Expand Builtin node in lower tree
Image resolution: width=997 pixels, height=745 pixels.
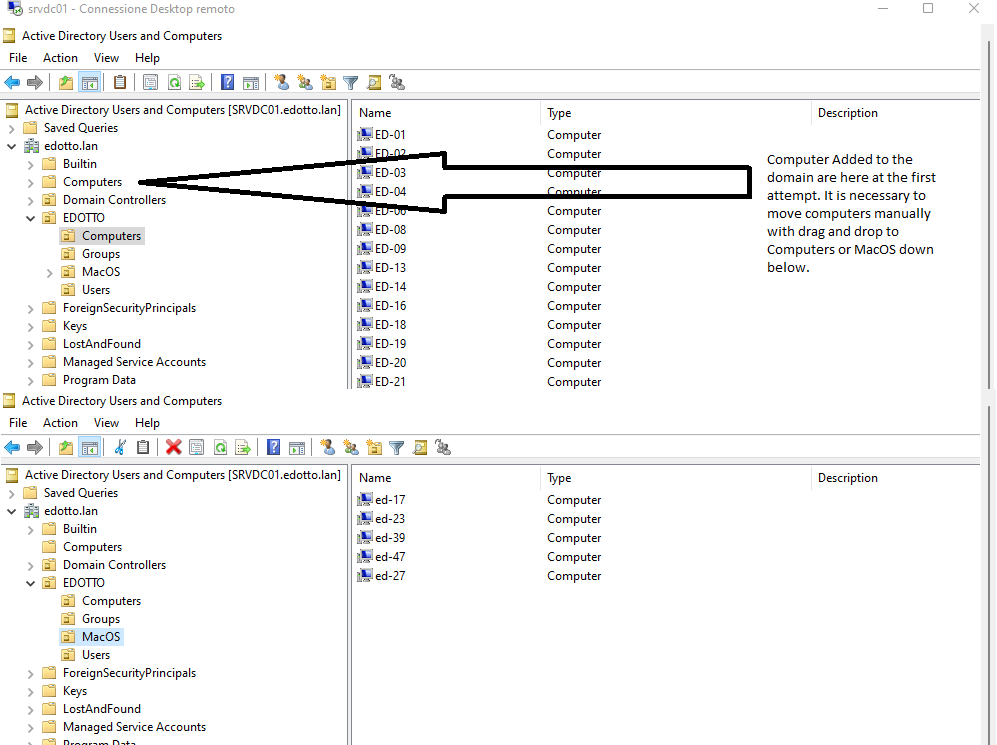tap(30, 529)
